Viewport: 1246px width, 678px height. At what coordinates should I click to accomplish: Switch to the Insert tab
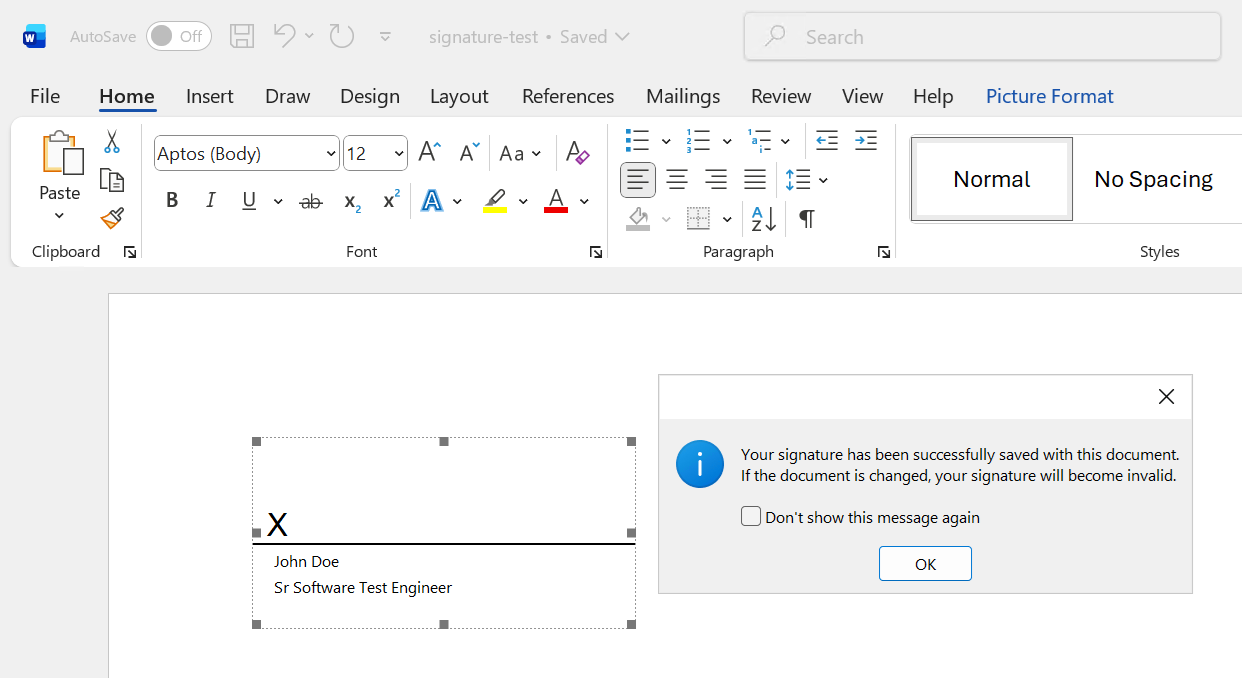point(209,96)
